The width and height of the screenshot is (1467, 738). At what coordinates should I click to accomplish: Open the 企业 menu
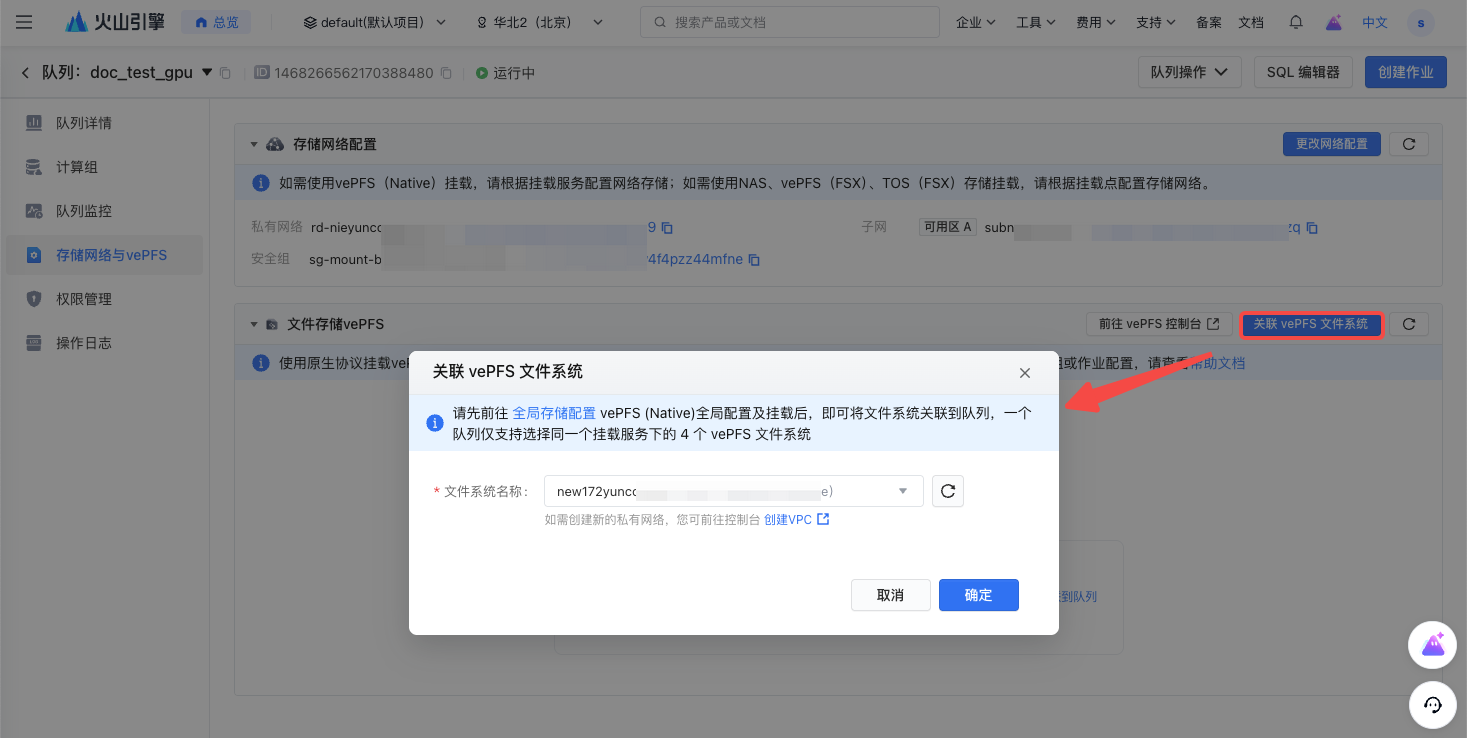click(976, 22)
